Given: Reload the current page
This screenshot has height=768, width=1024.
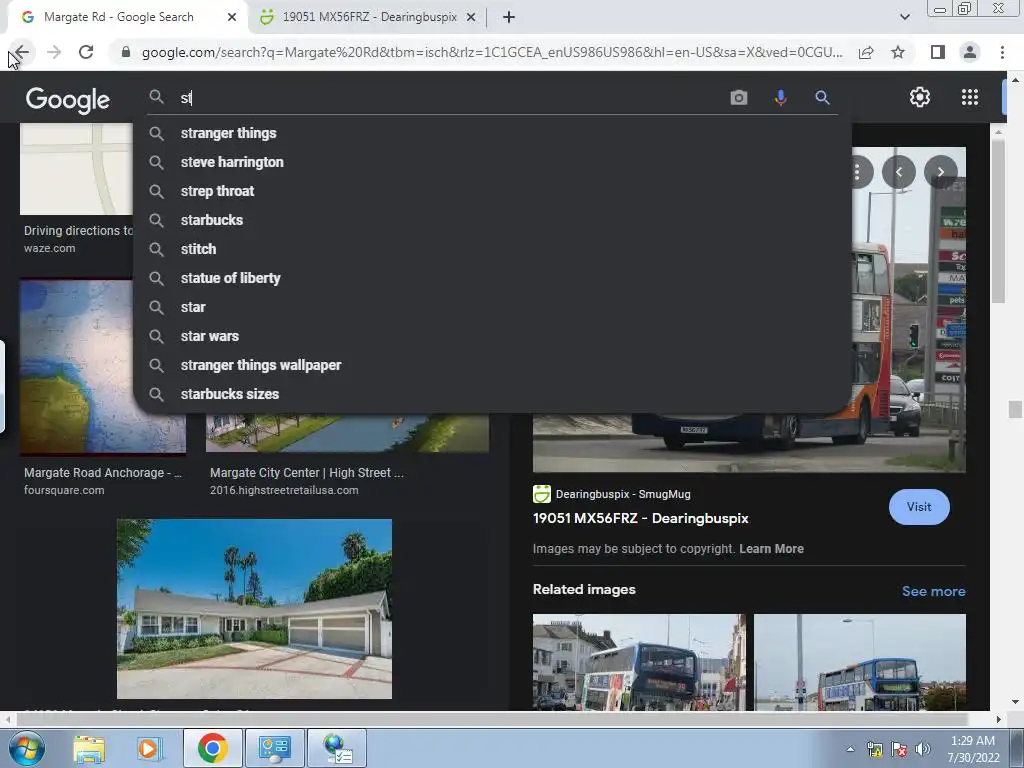Looking at the screenshot, I should tap(86, 52).
